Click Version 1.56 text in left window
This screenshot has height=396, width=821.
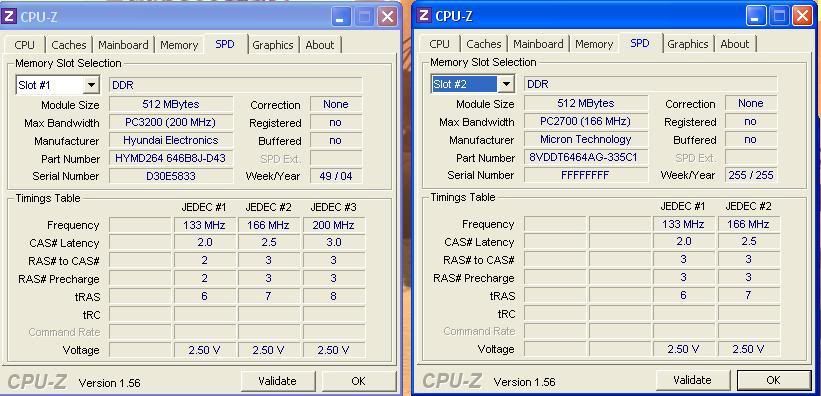click(x=109, y=383)
